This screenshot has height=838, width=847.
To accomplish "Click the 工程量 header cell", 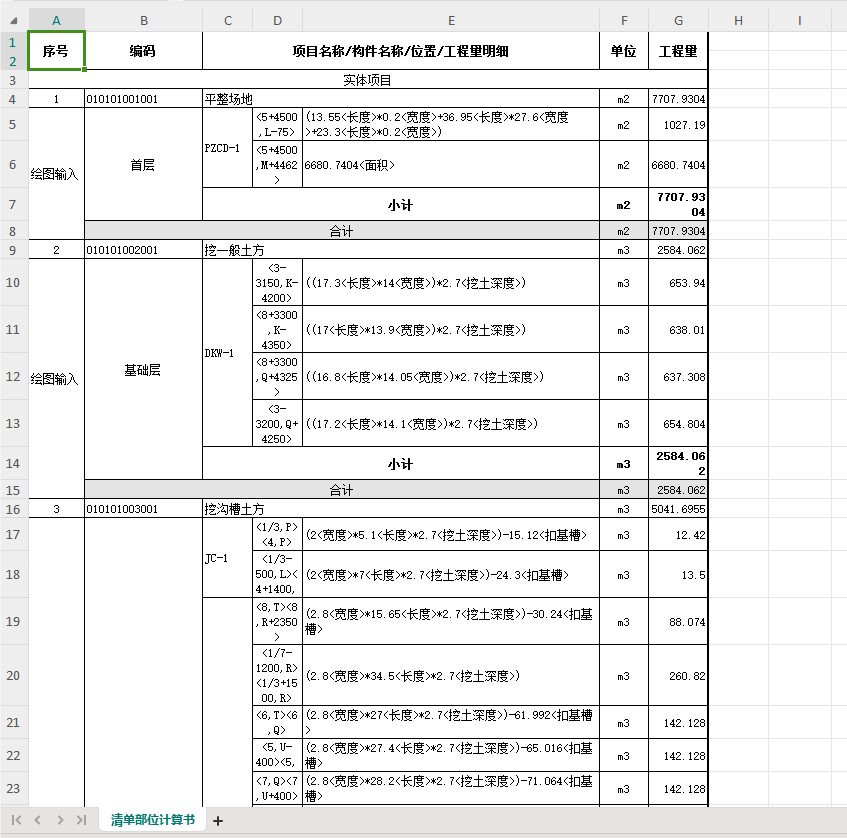I will 678,51.
